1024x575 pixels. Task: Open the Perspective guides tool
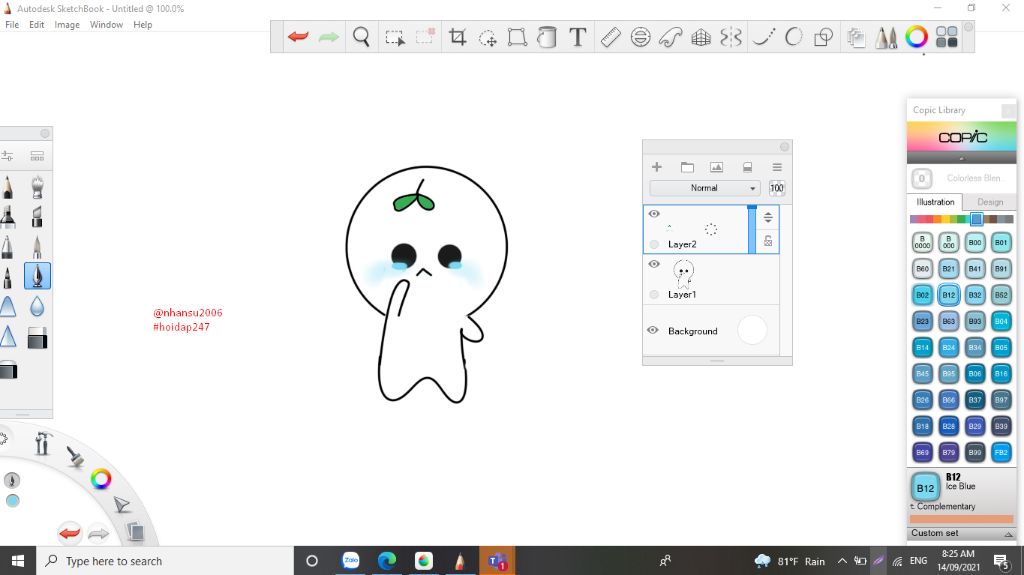point(701,38)
